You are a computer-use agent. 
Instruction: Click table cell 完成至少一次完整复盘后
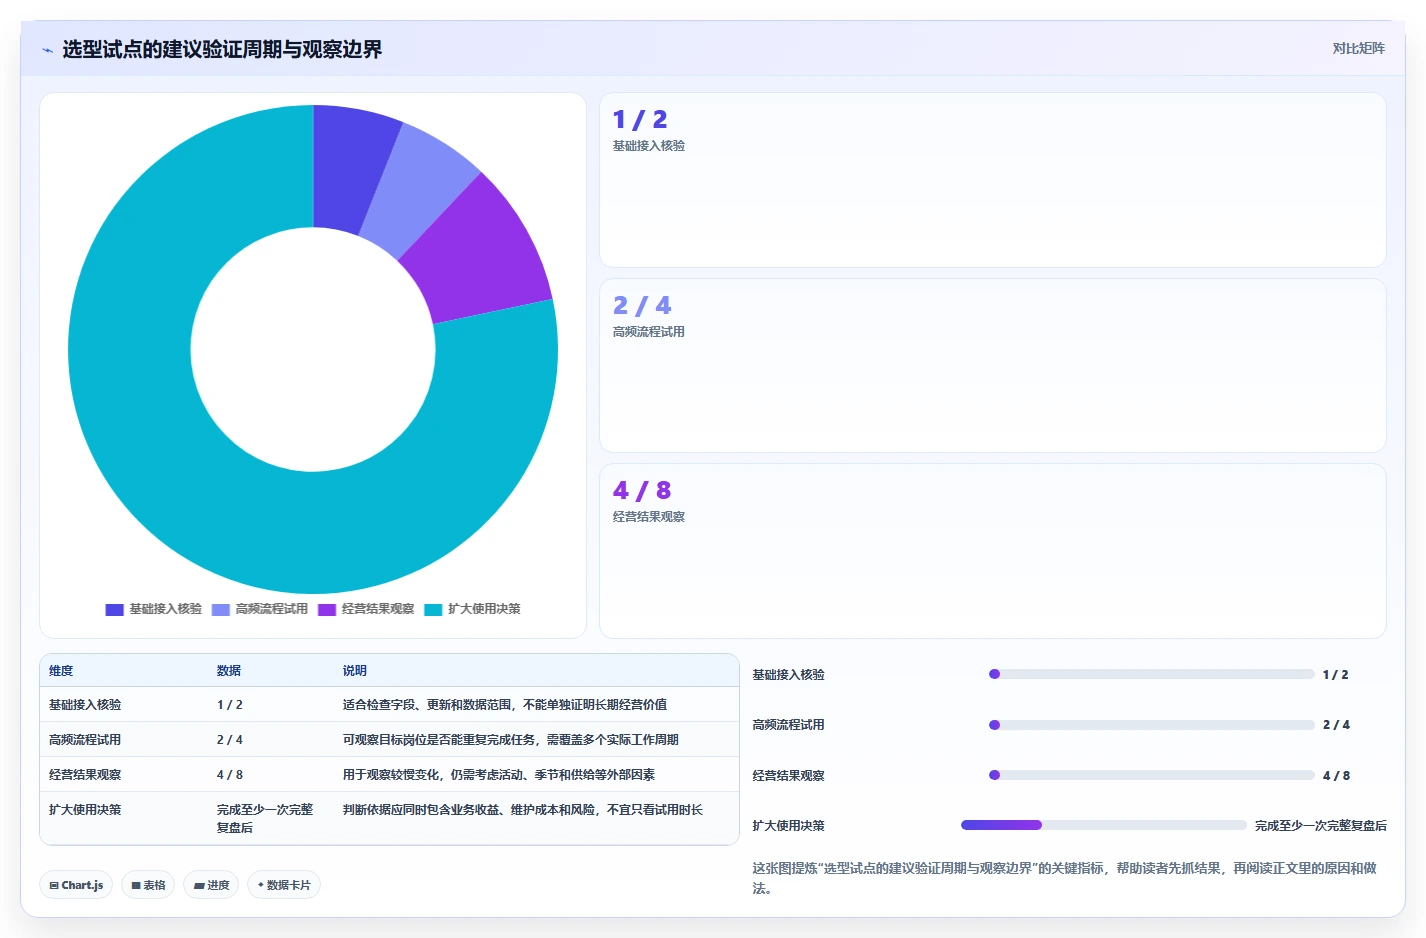tap(265, 819)
